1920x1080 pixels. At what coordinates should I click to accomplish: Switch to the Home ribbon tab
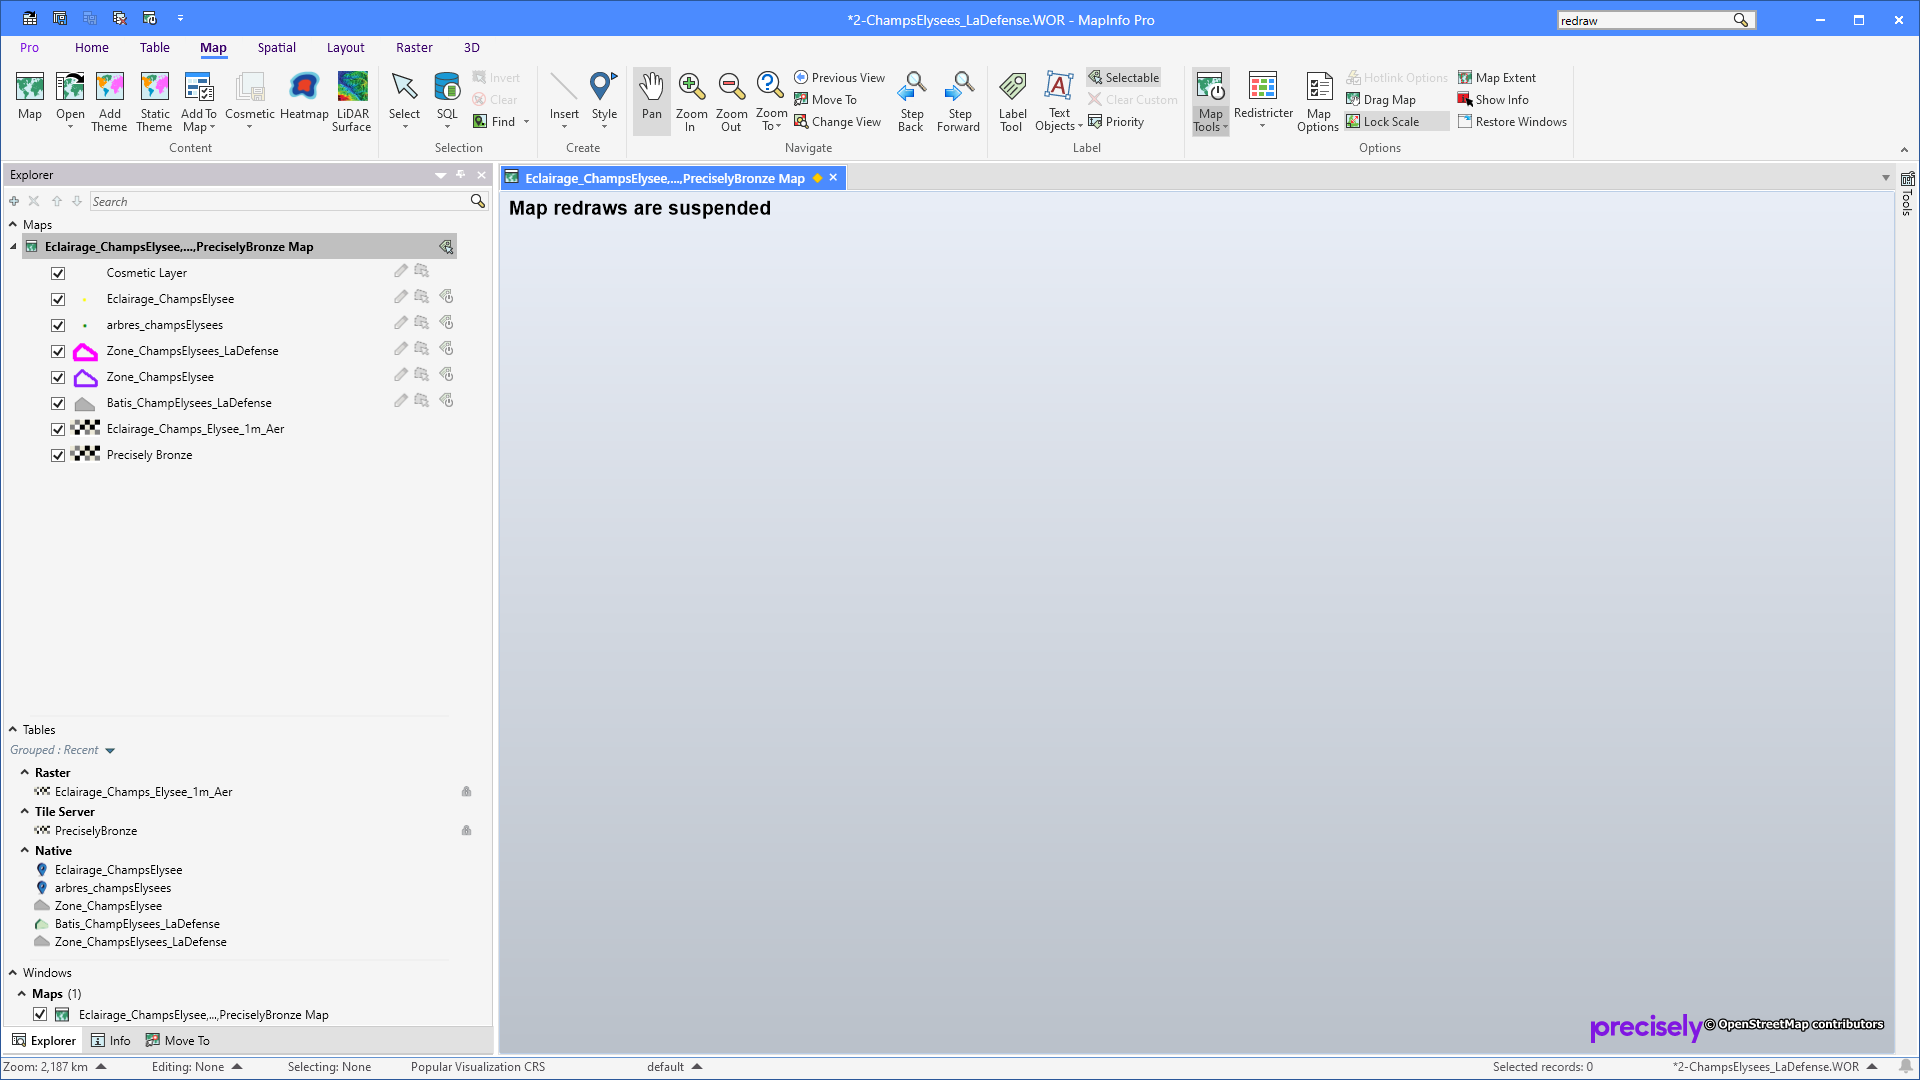tap(92, 47)
